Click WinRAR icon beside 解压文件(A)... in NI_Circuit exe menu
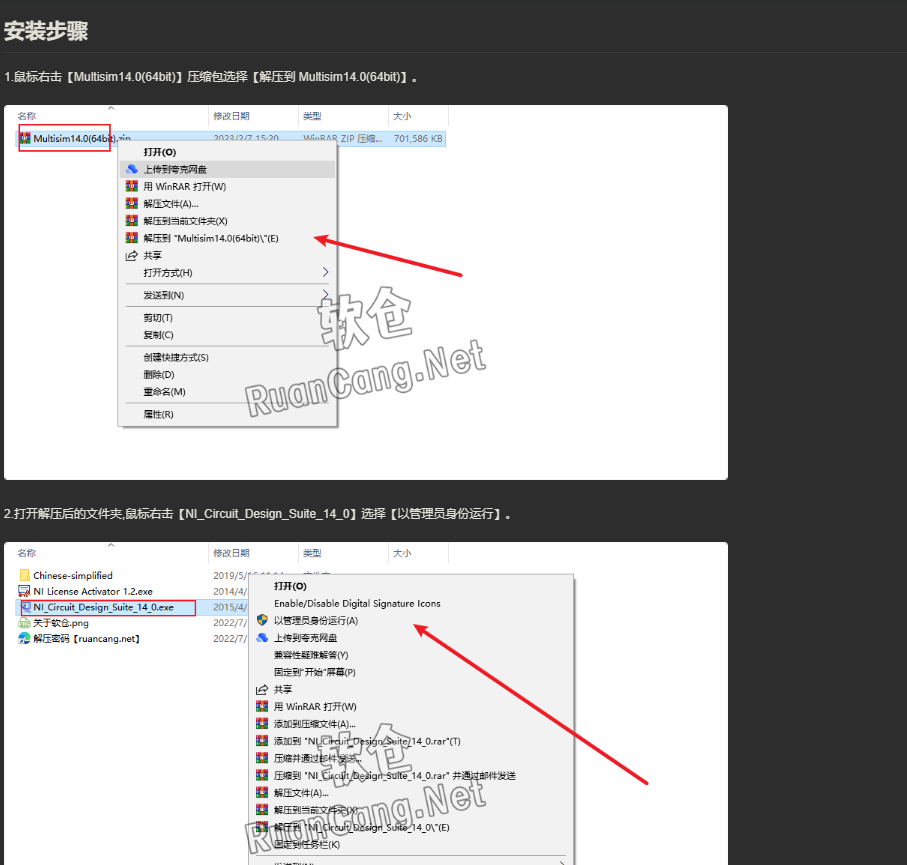907x865 pixels. tap(262, 793)
